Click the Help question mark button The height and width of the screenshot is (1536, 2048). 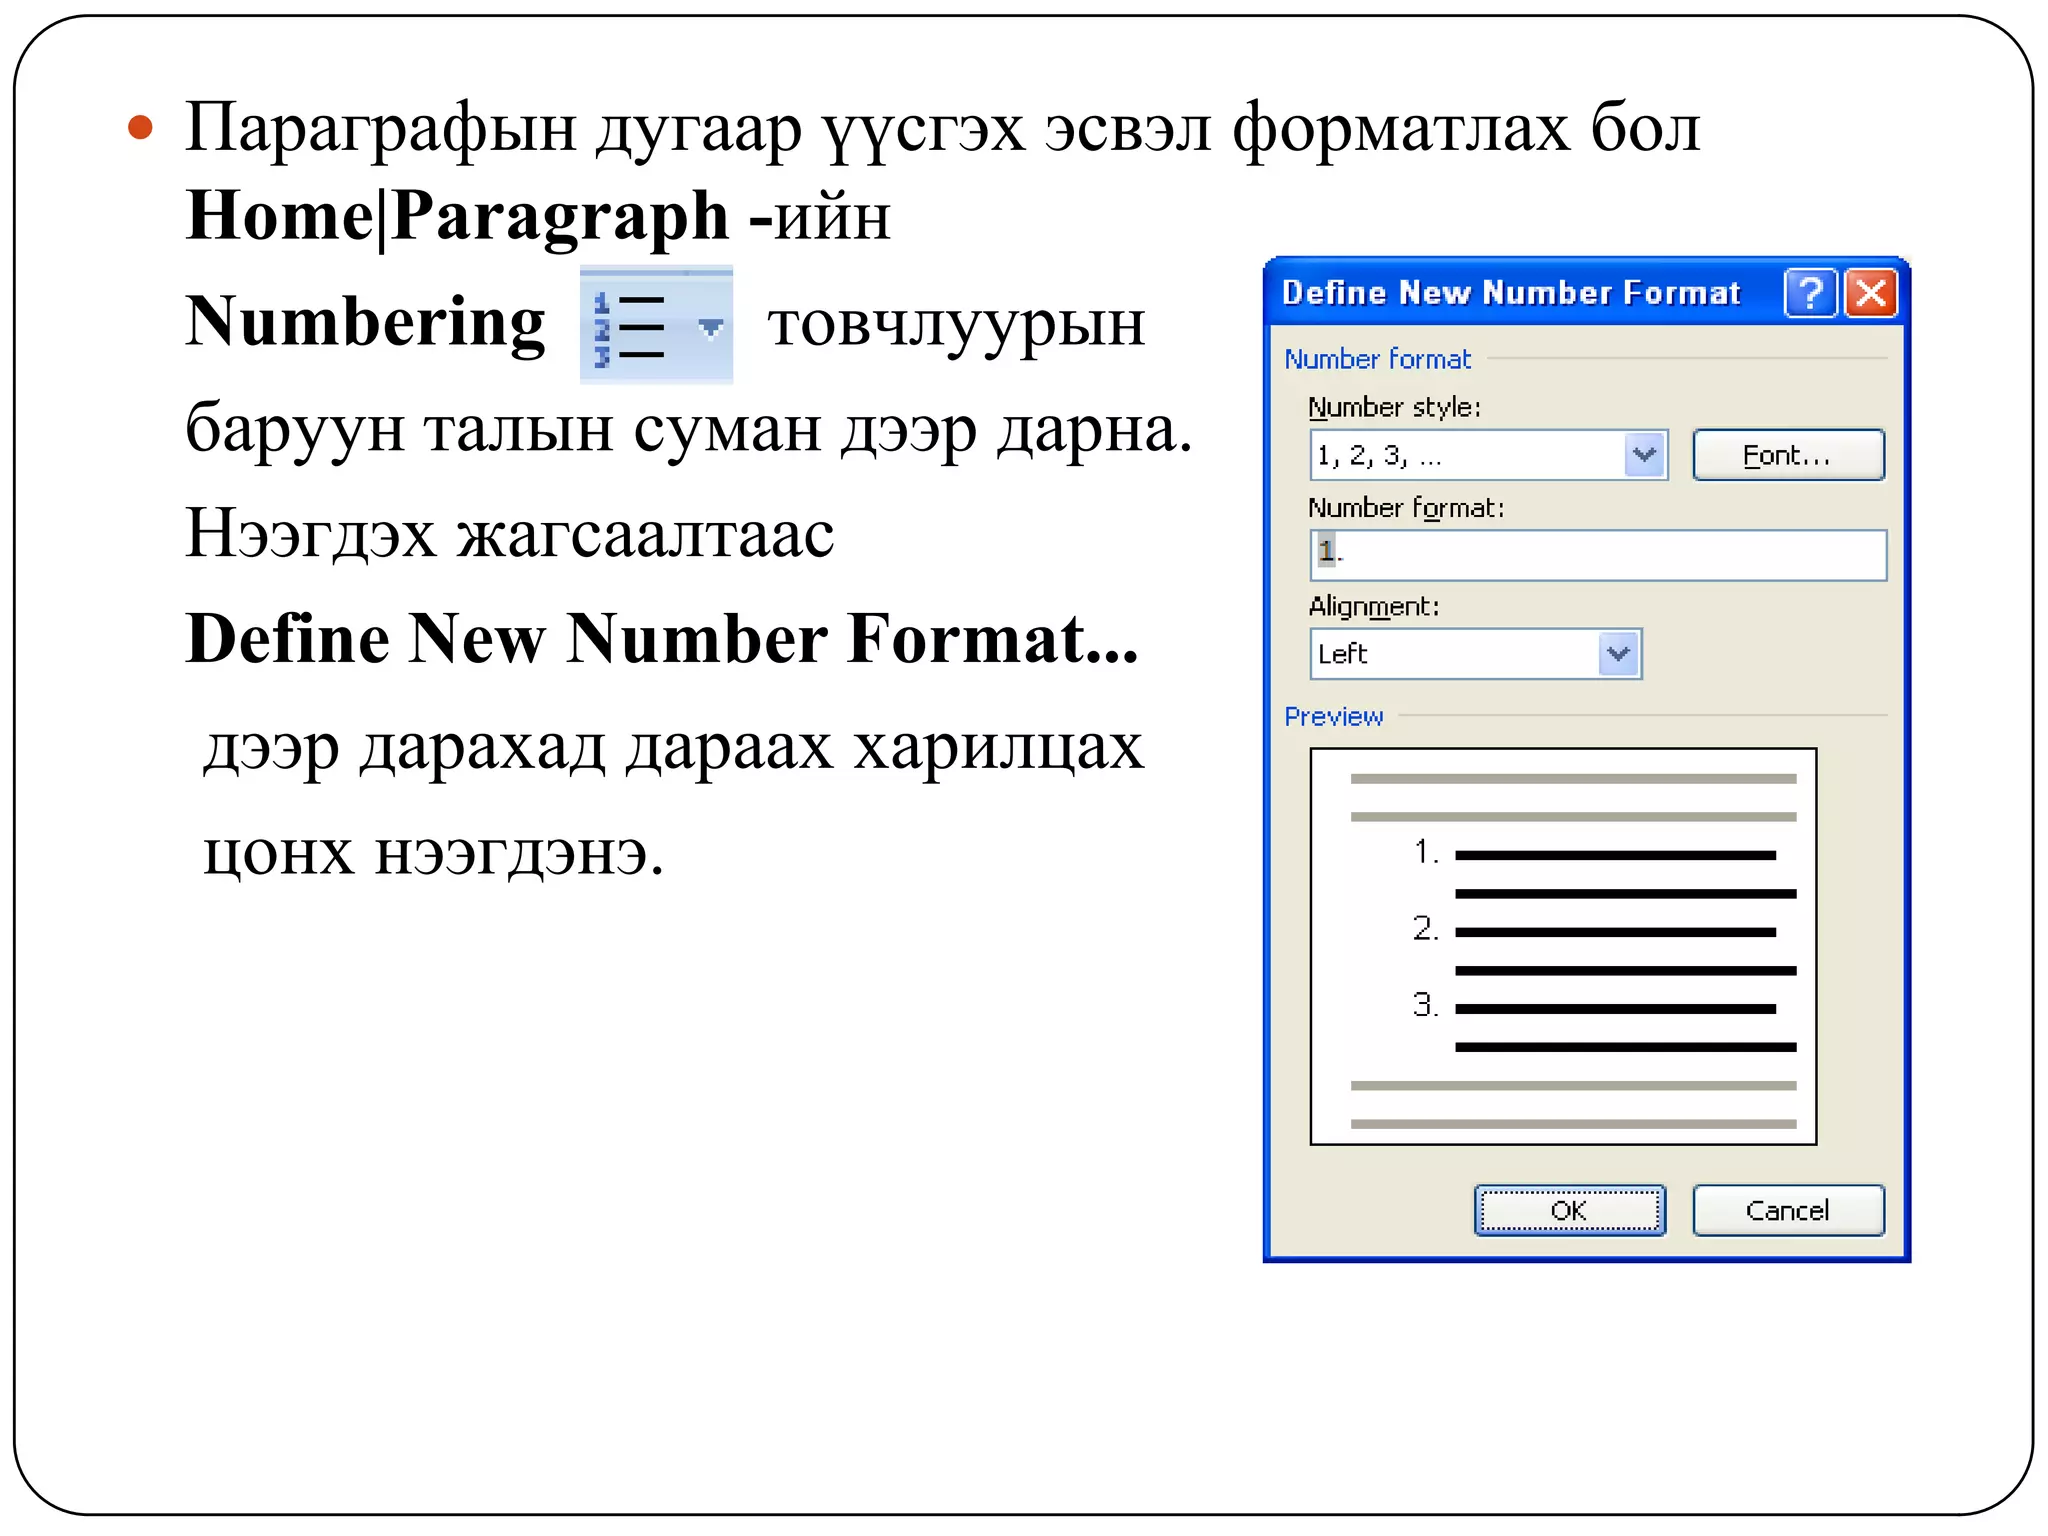[x=1810, y=294]
